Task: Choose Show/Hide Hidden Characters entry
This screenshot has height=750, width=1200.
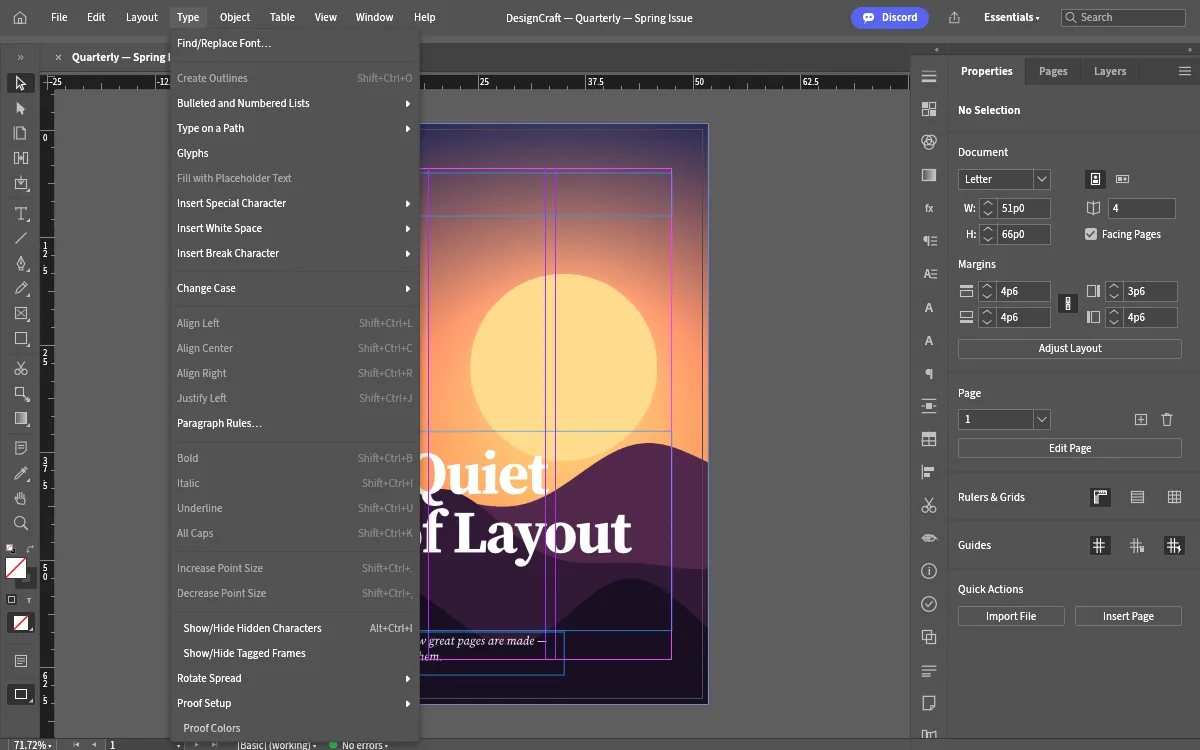Action: (x=295, y=628)
